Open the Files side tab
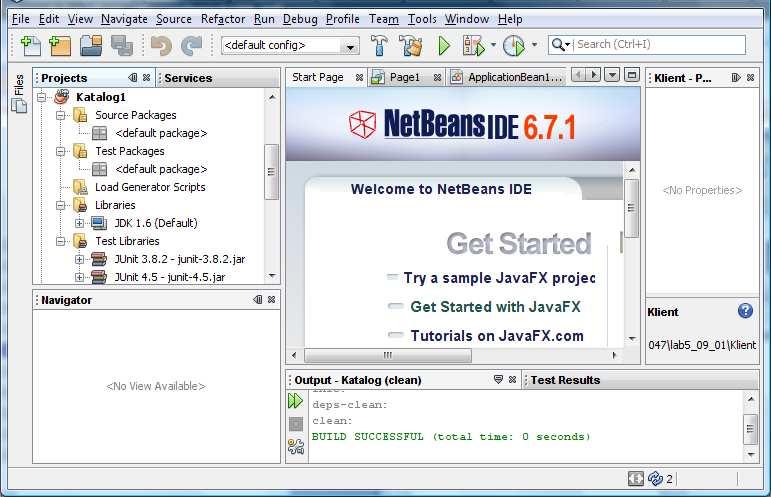The width and height of the screenshot is (771, 497). (x=19, y=93)
